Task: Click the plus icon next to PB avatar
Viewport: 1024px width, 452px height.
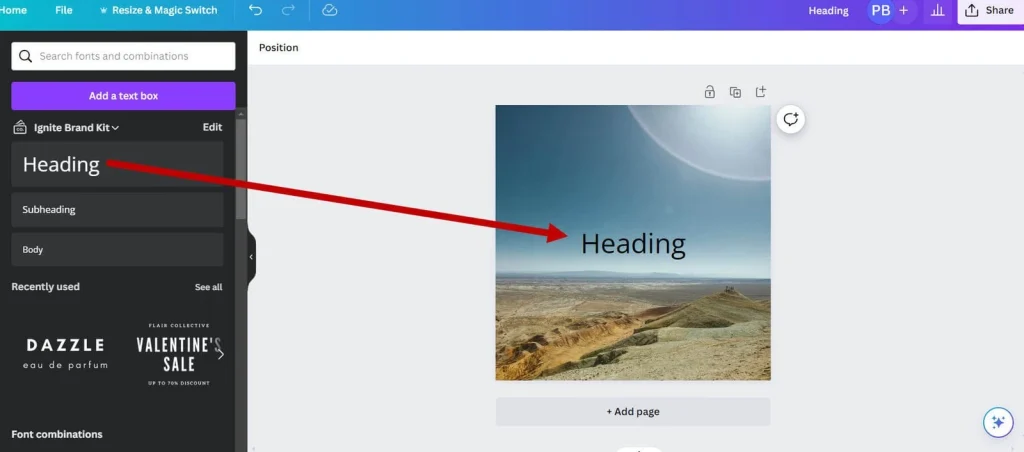Action: click(x=904, y=10)
